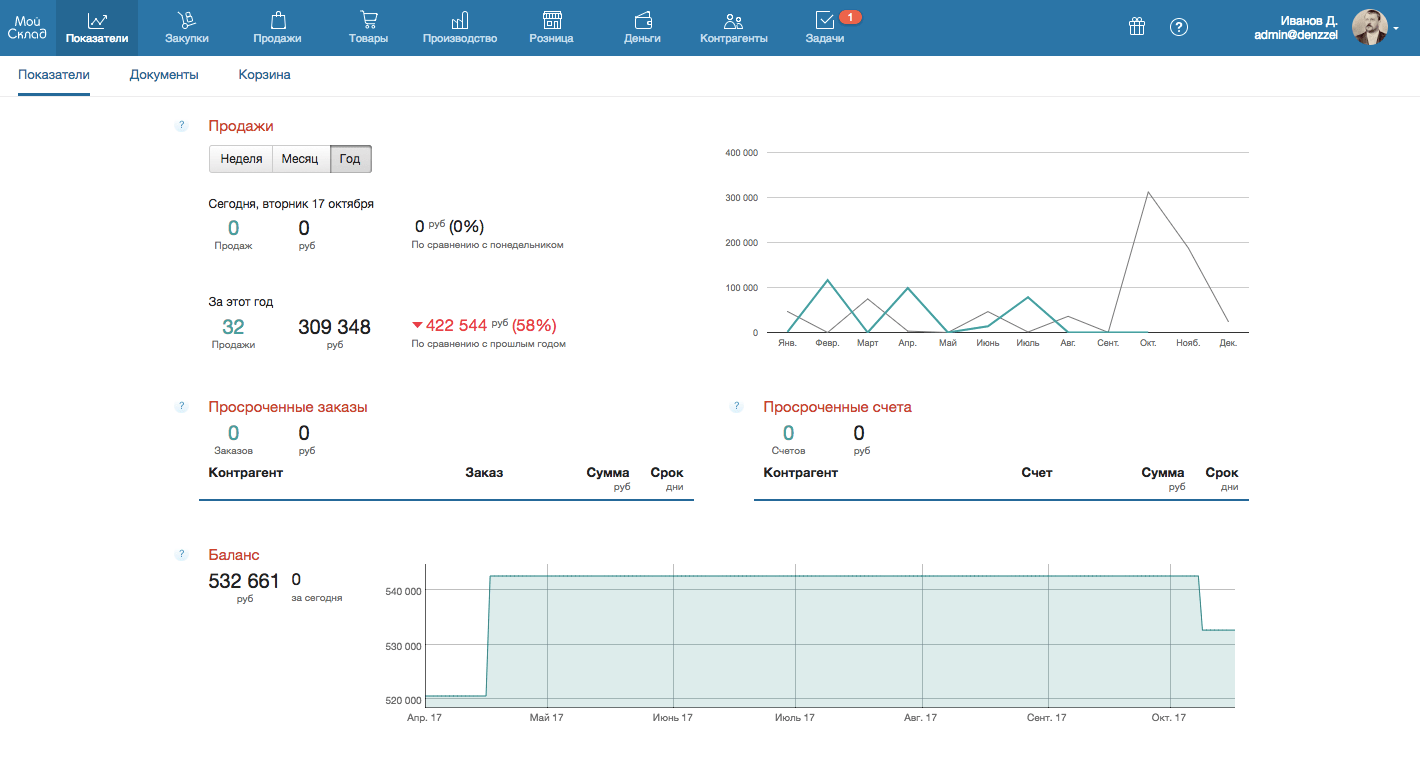
Task: Open the Закупки section
Action: coord(187,28)
